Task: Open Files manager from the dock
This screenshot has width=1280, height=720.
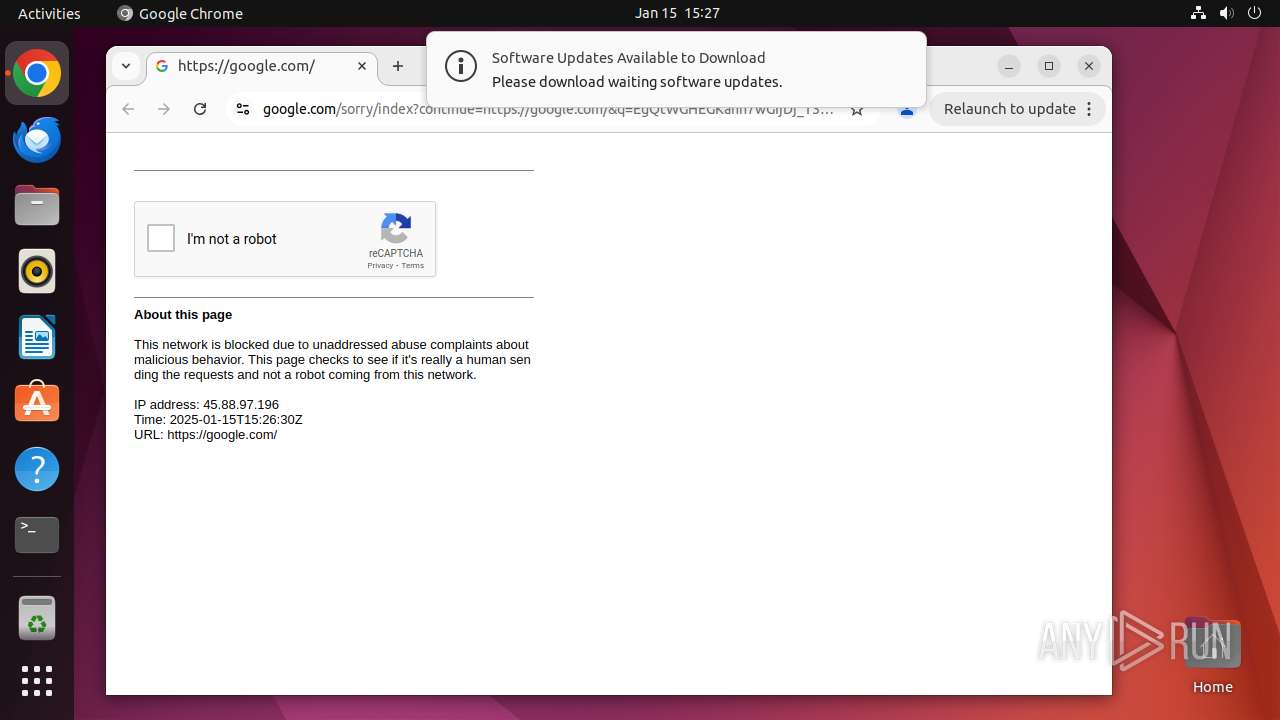Action: point(37,205)
